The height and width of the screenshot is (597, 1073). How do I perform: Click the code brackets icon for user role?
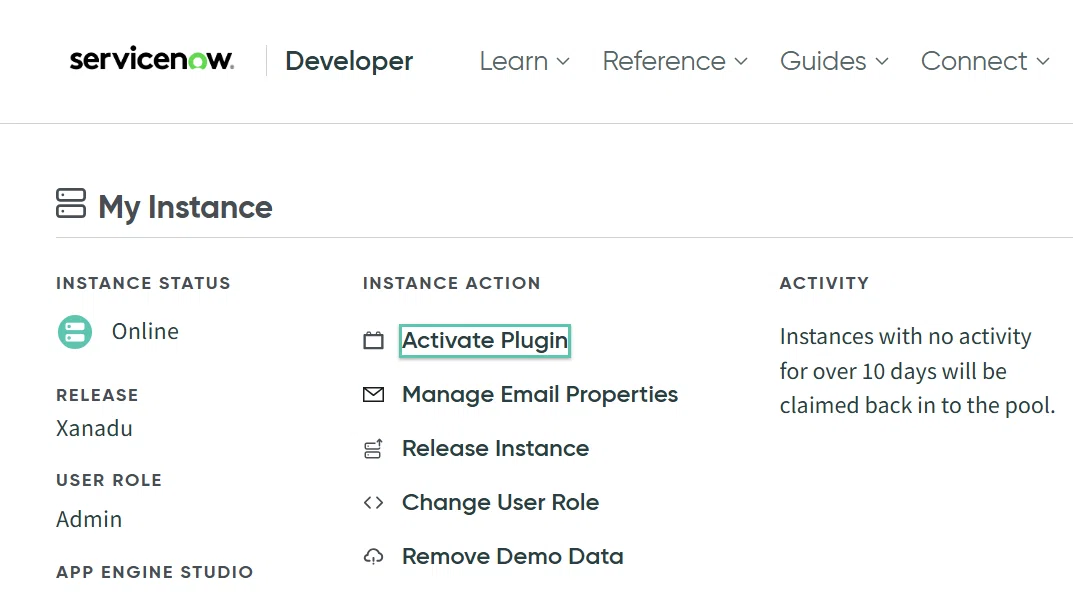373,503
